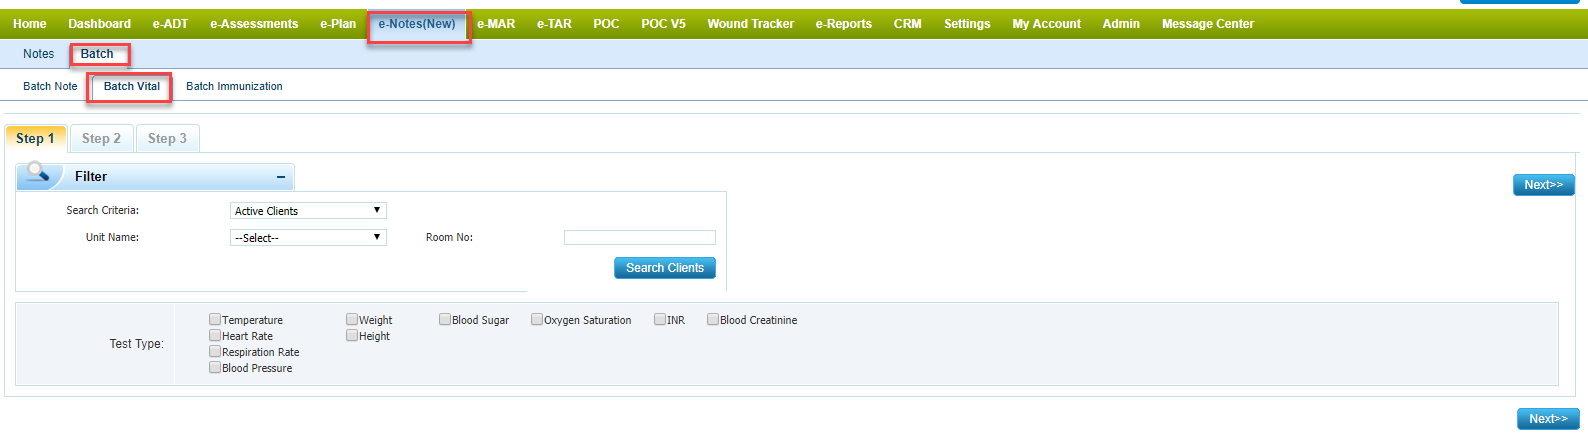Click the top Next>> button
Screen dimensions: 1588x441
[x=1543, y=185]
